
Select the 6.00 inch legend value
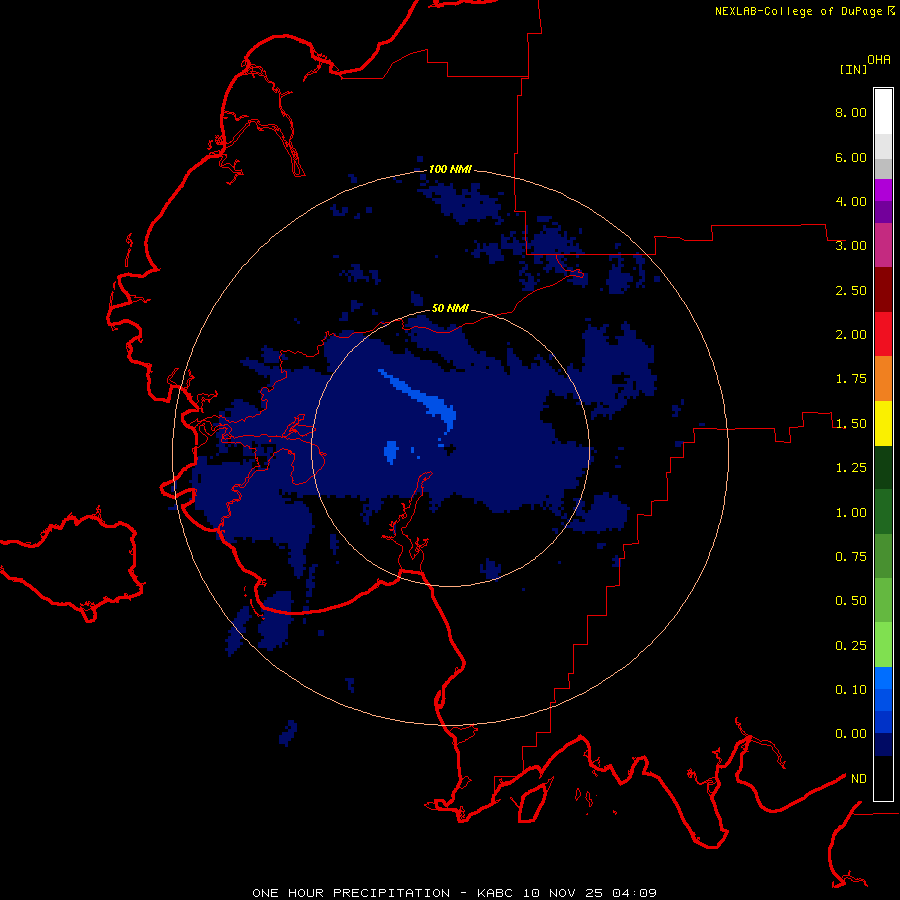click(x=851, y=157)
